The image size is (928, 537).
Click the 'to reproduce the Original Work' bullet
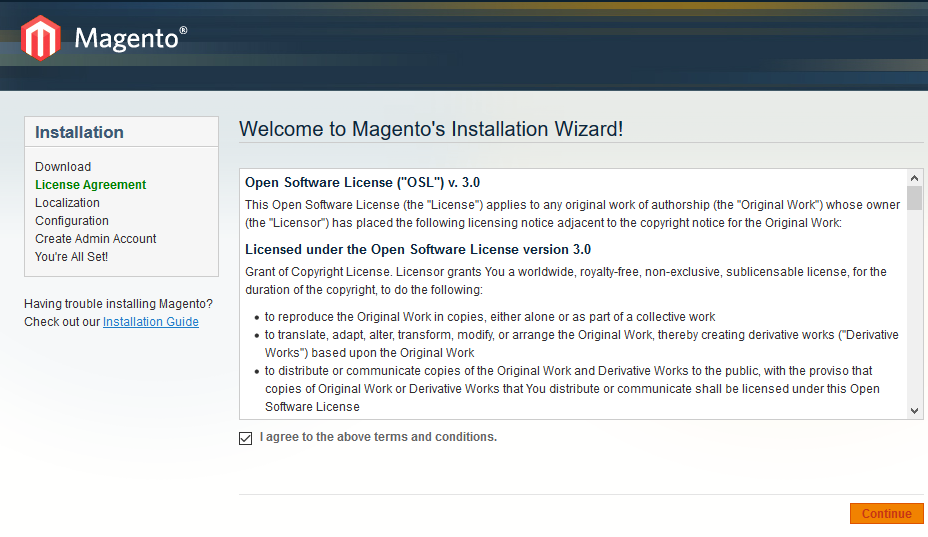pyautogui.click(x=490, y=317)
